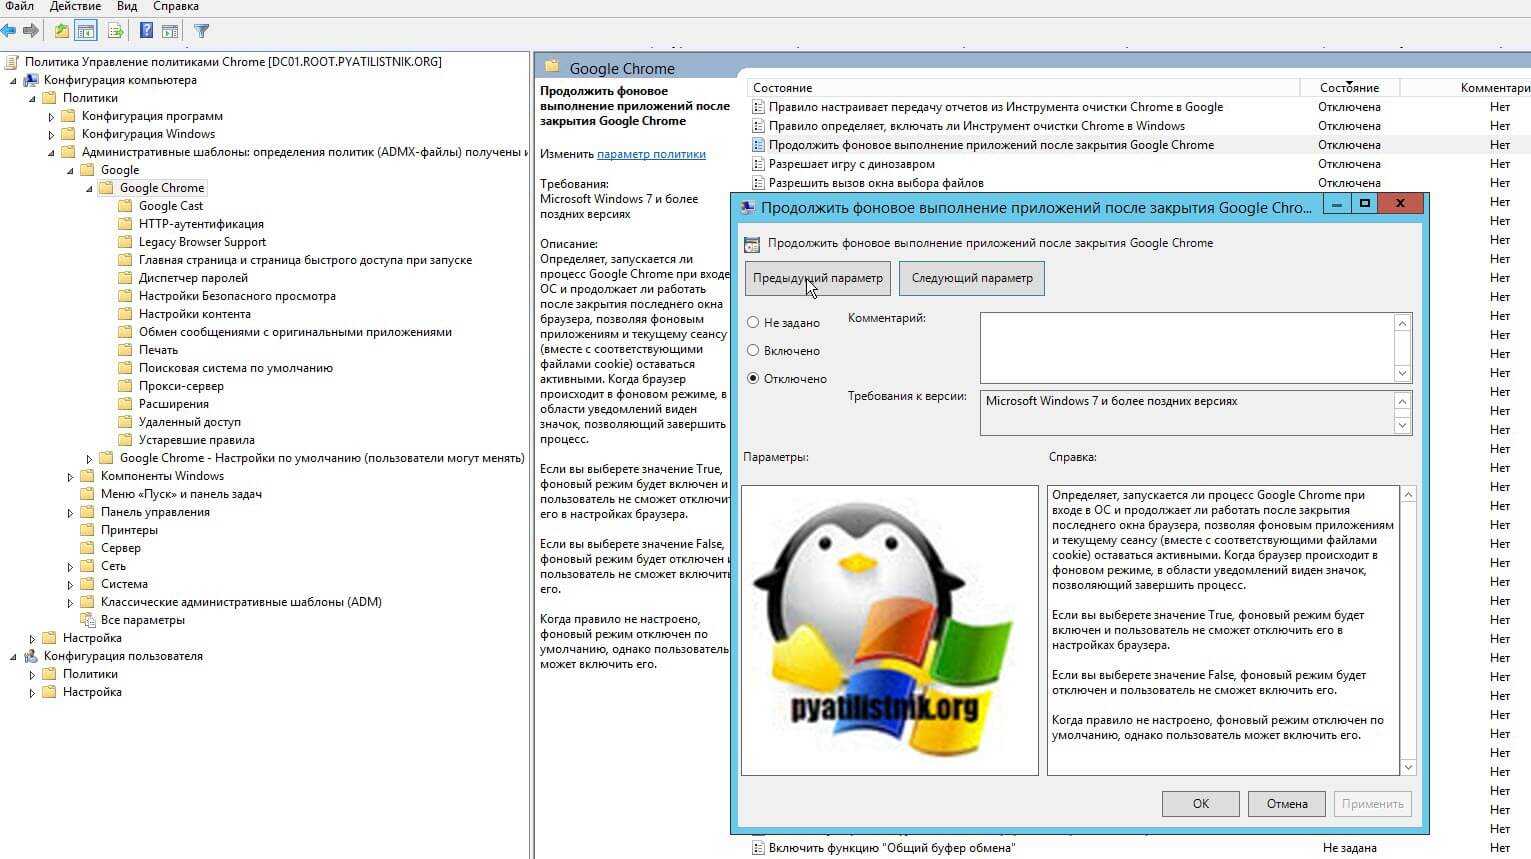Expand the Панель управления node
Screen dimensions: 1531x859
click(x=71, y=513)
